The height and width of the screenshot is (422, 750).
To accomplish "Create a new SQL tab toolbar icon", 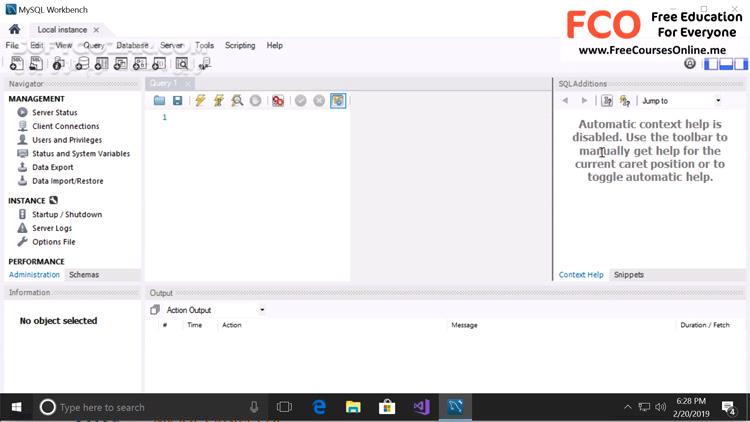I will click(16, 63).
